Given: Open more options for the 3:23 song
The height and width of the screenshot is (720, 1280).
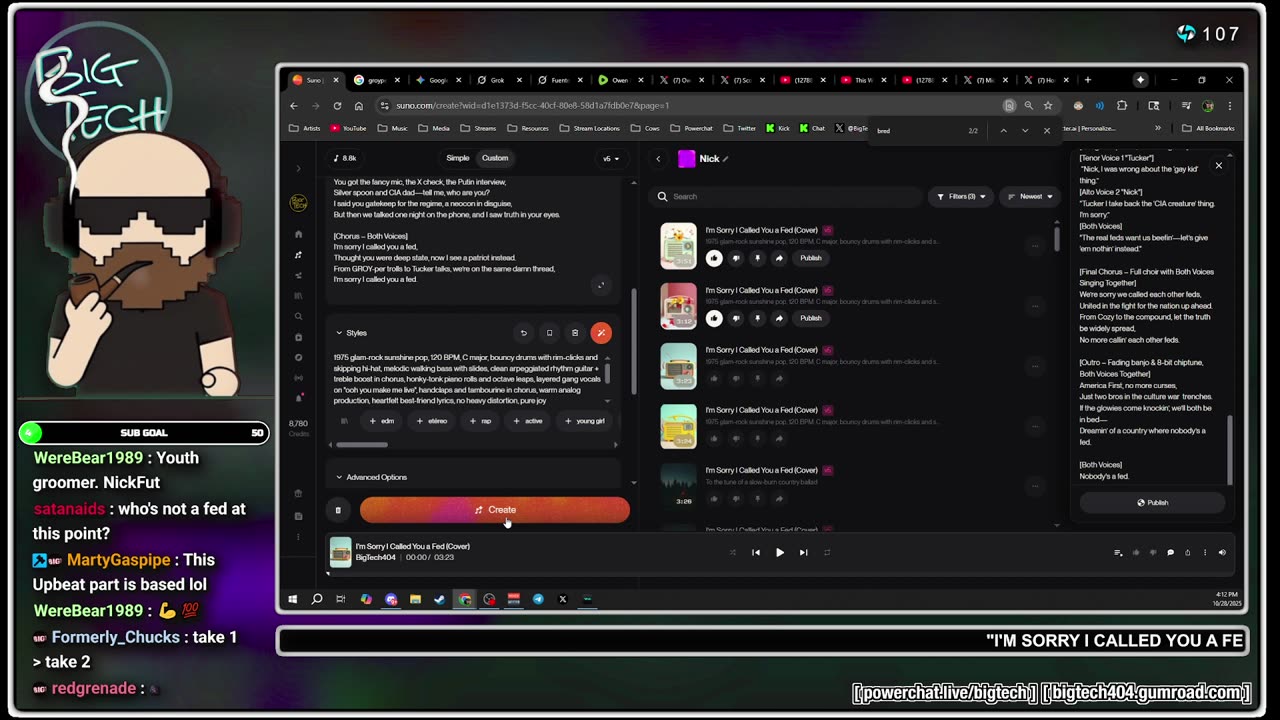Looking at the screenshot, I should click(x=1035, y=366).
